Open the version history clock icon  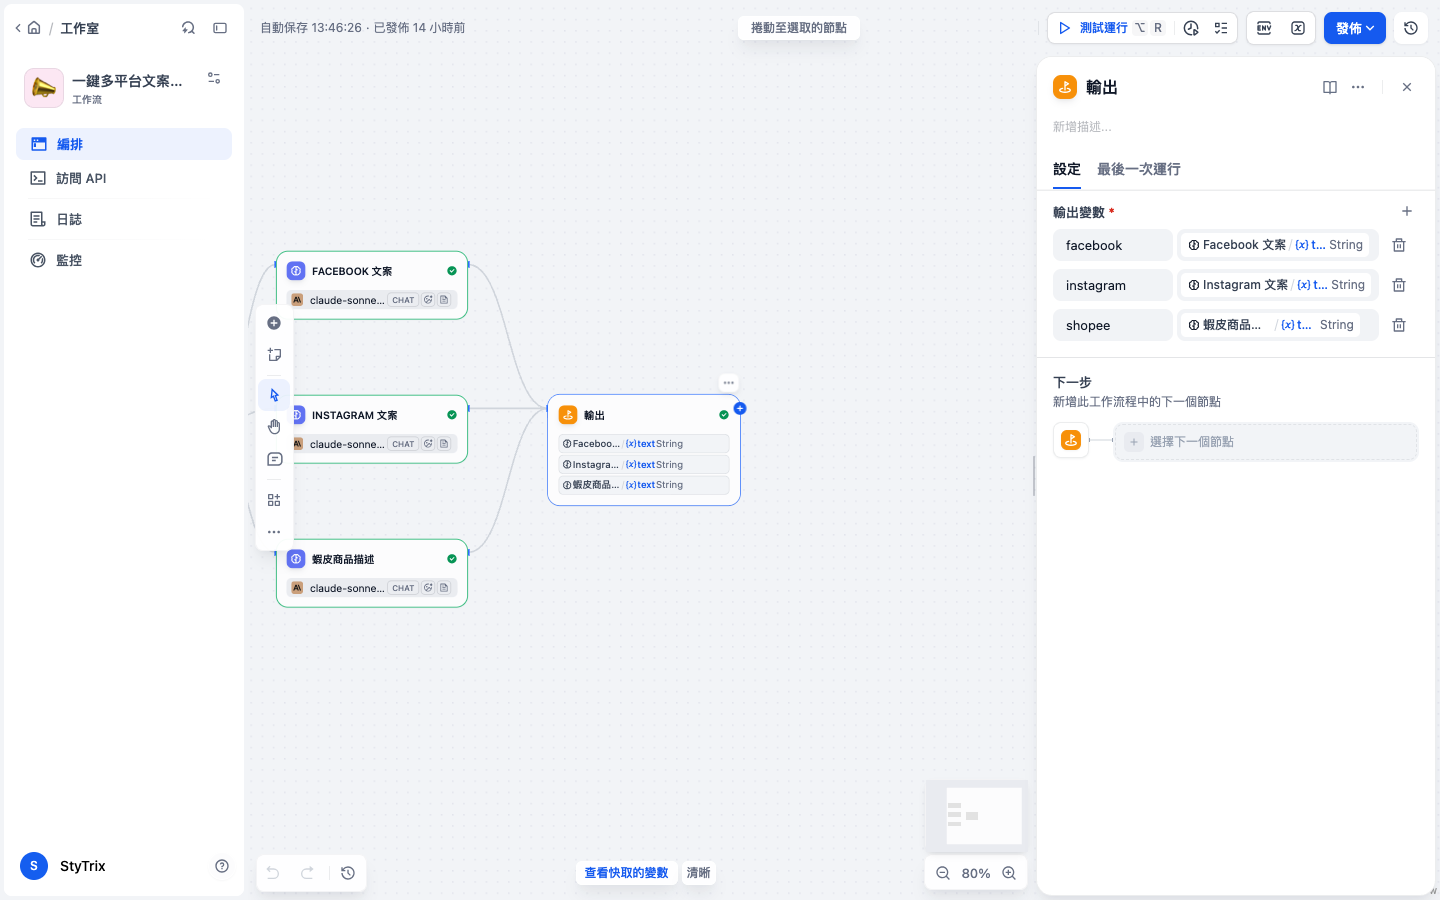pos(1411,28)
